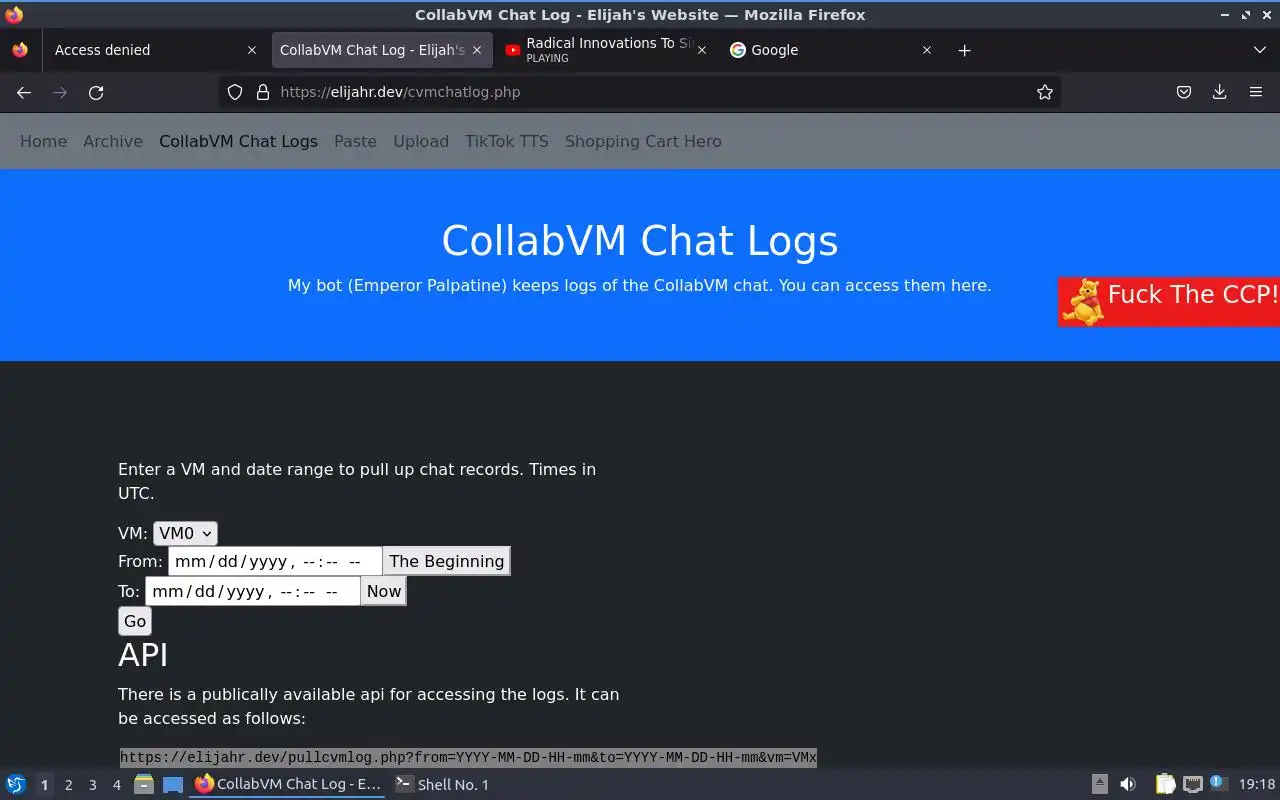The height and width of the screenshot is (800, 1280).
Task: Click the CollabVM Chat Logs page heading
Action: point(640,241)
